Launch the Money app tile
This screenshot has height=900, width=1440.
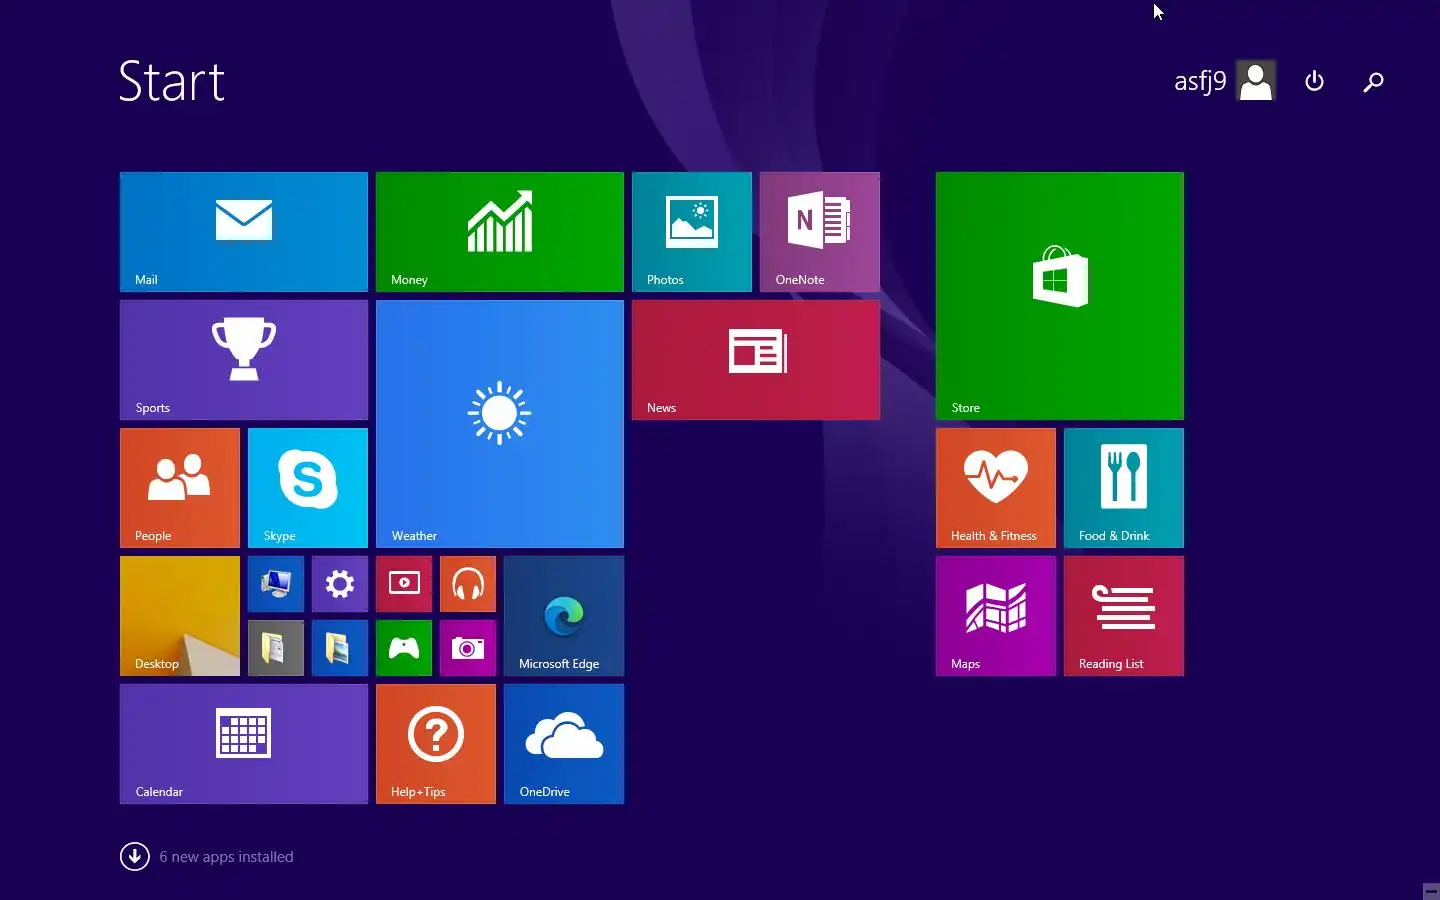500,232
